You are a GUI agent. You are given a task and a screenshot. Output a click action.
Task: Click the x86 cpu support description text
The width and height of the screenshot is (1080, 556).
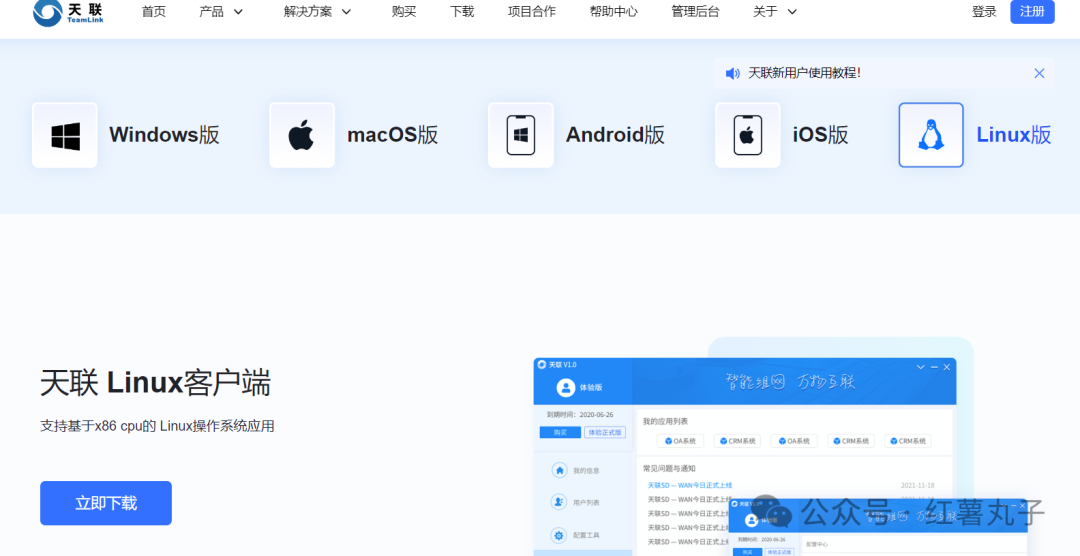(x=157, y=426)
